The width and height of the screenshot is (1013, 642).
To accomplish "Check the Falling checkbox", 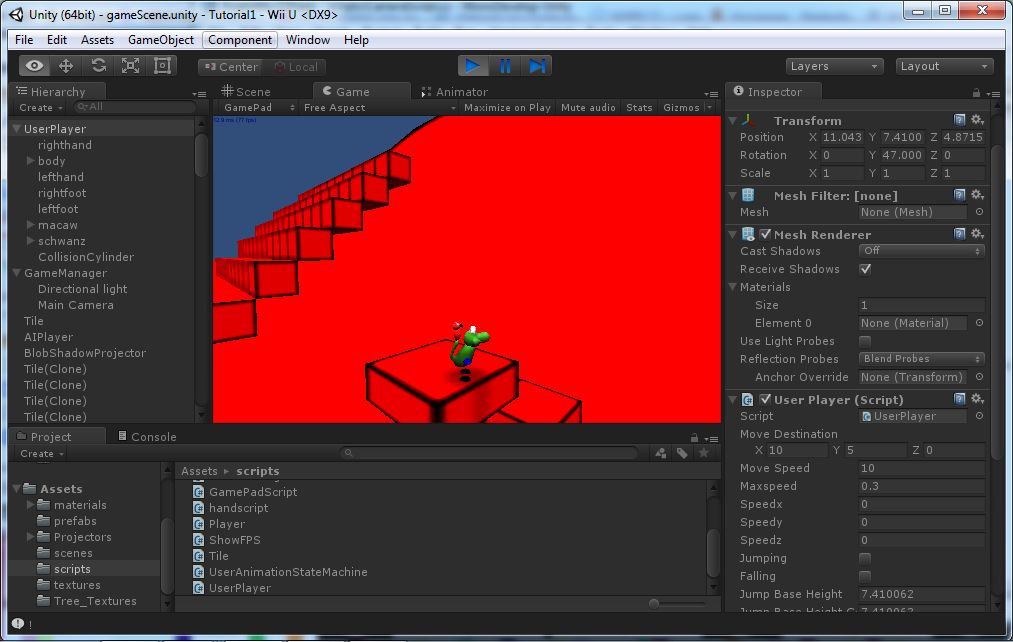I will [x=865, y=576].
